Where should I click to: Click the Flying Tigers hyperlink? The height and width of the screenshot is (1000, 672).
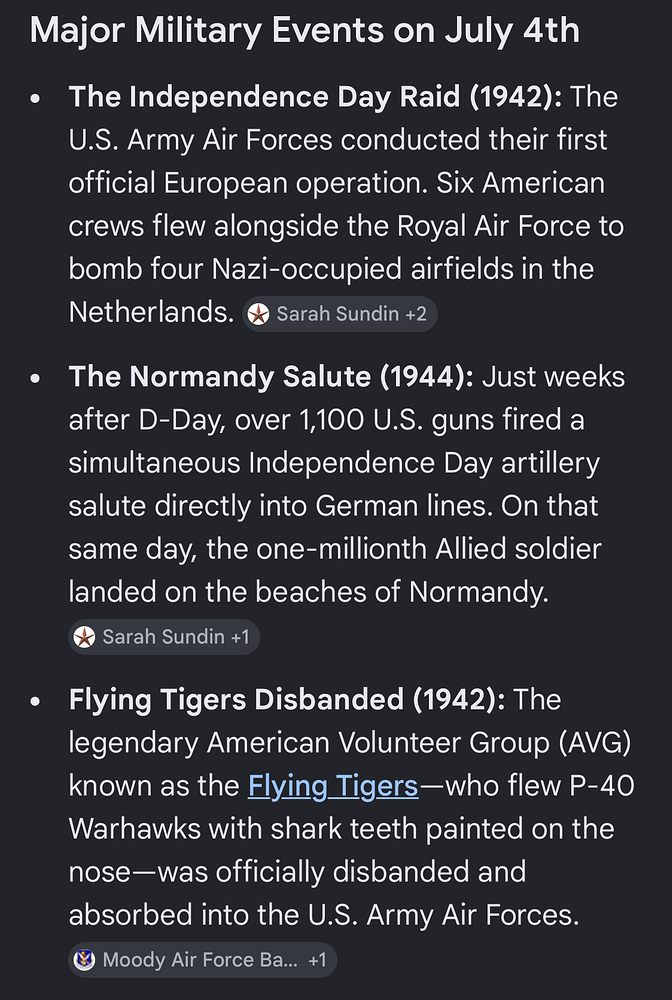[333, 785]
